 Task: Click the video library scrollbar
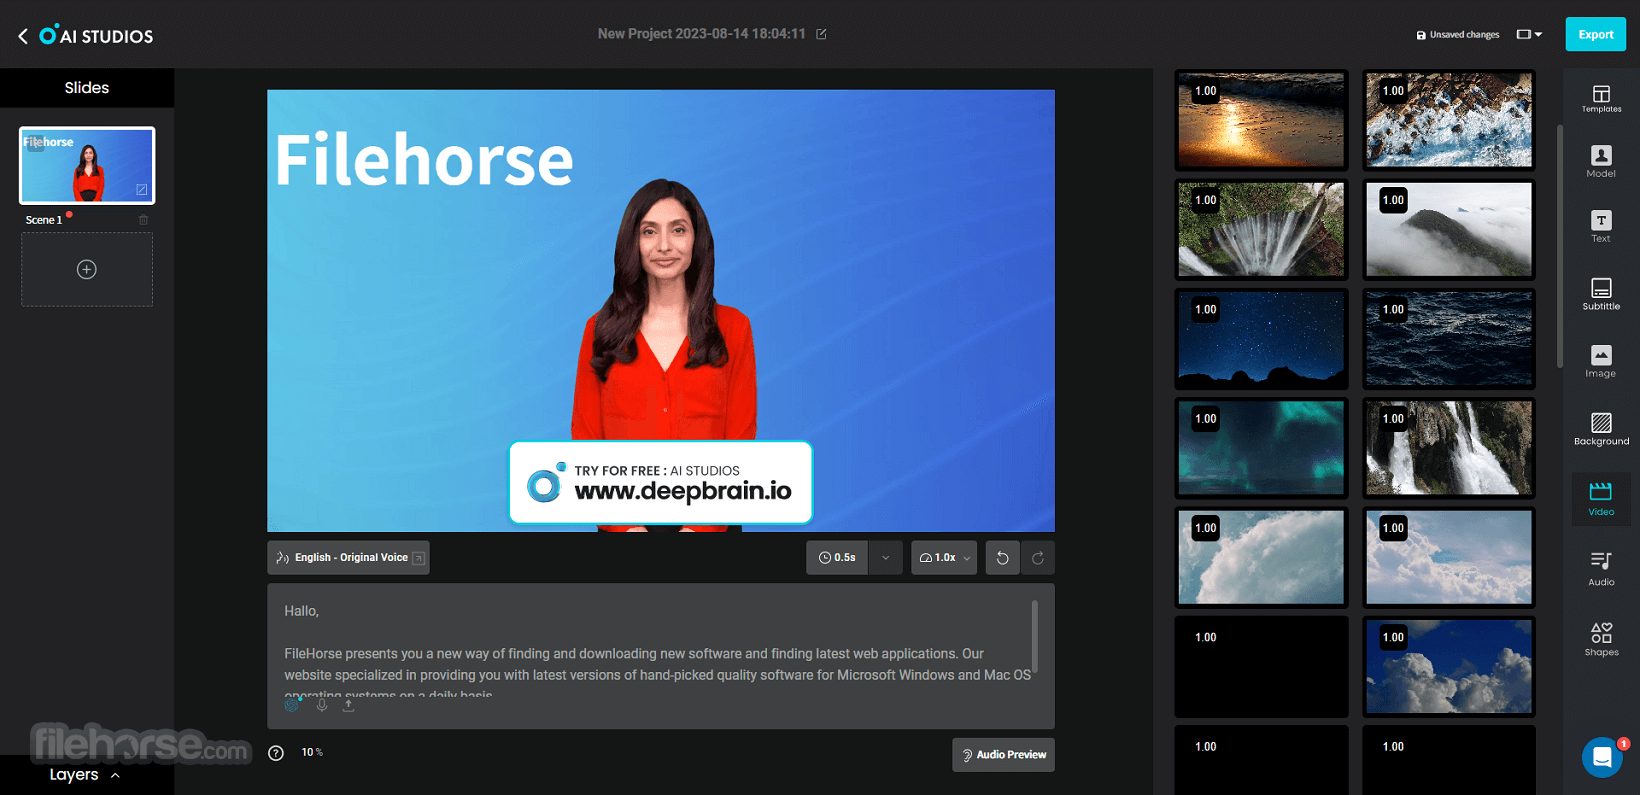point(1559,246)
